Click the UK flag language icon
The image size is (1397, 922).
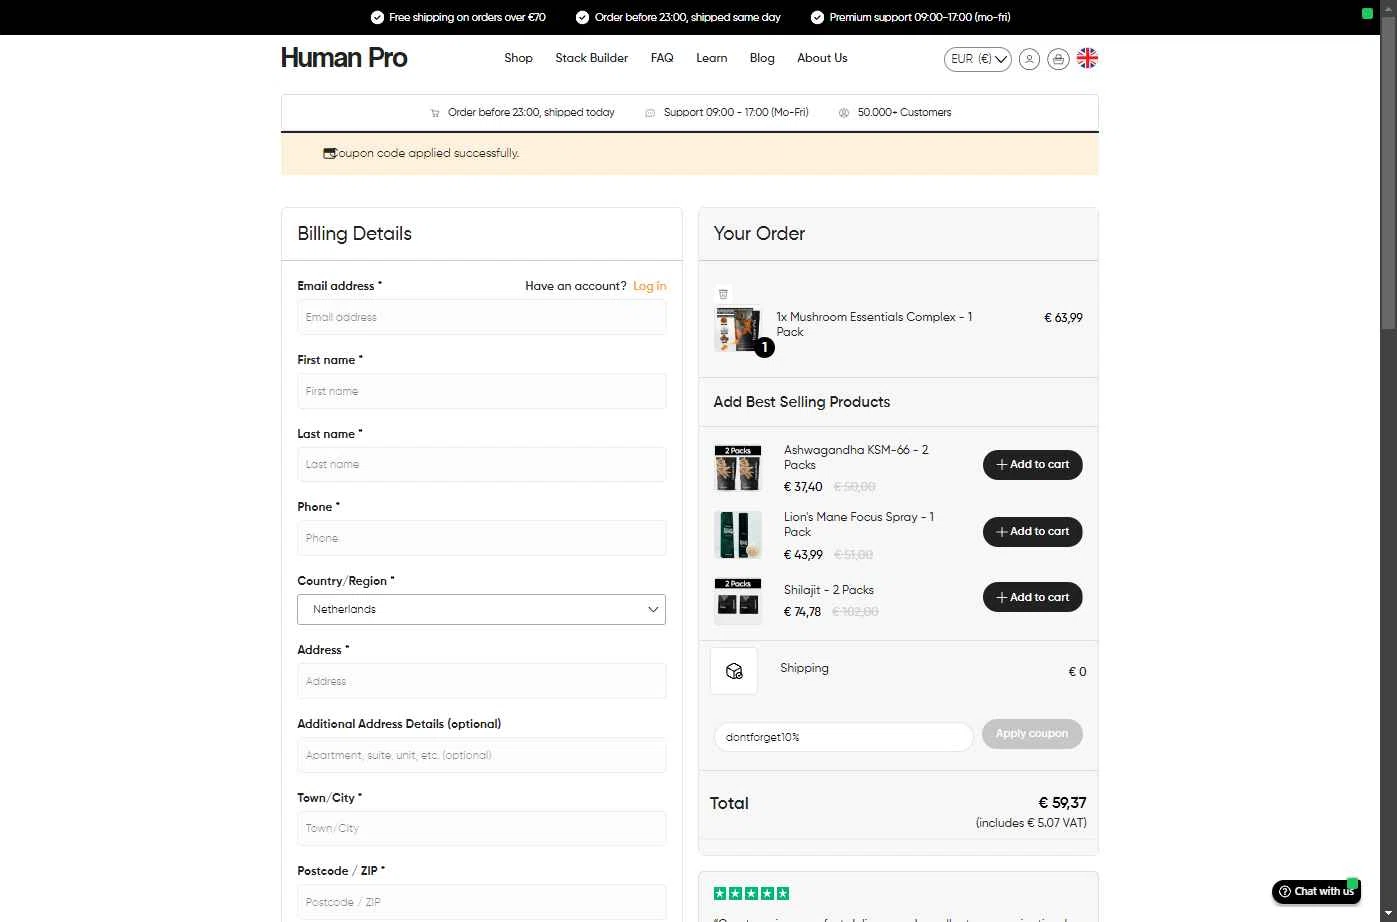(x=1087, y=58)
